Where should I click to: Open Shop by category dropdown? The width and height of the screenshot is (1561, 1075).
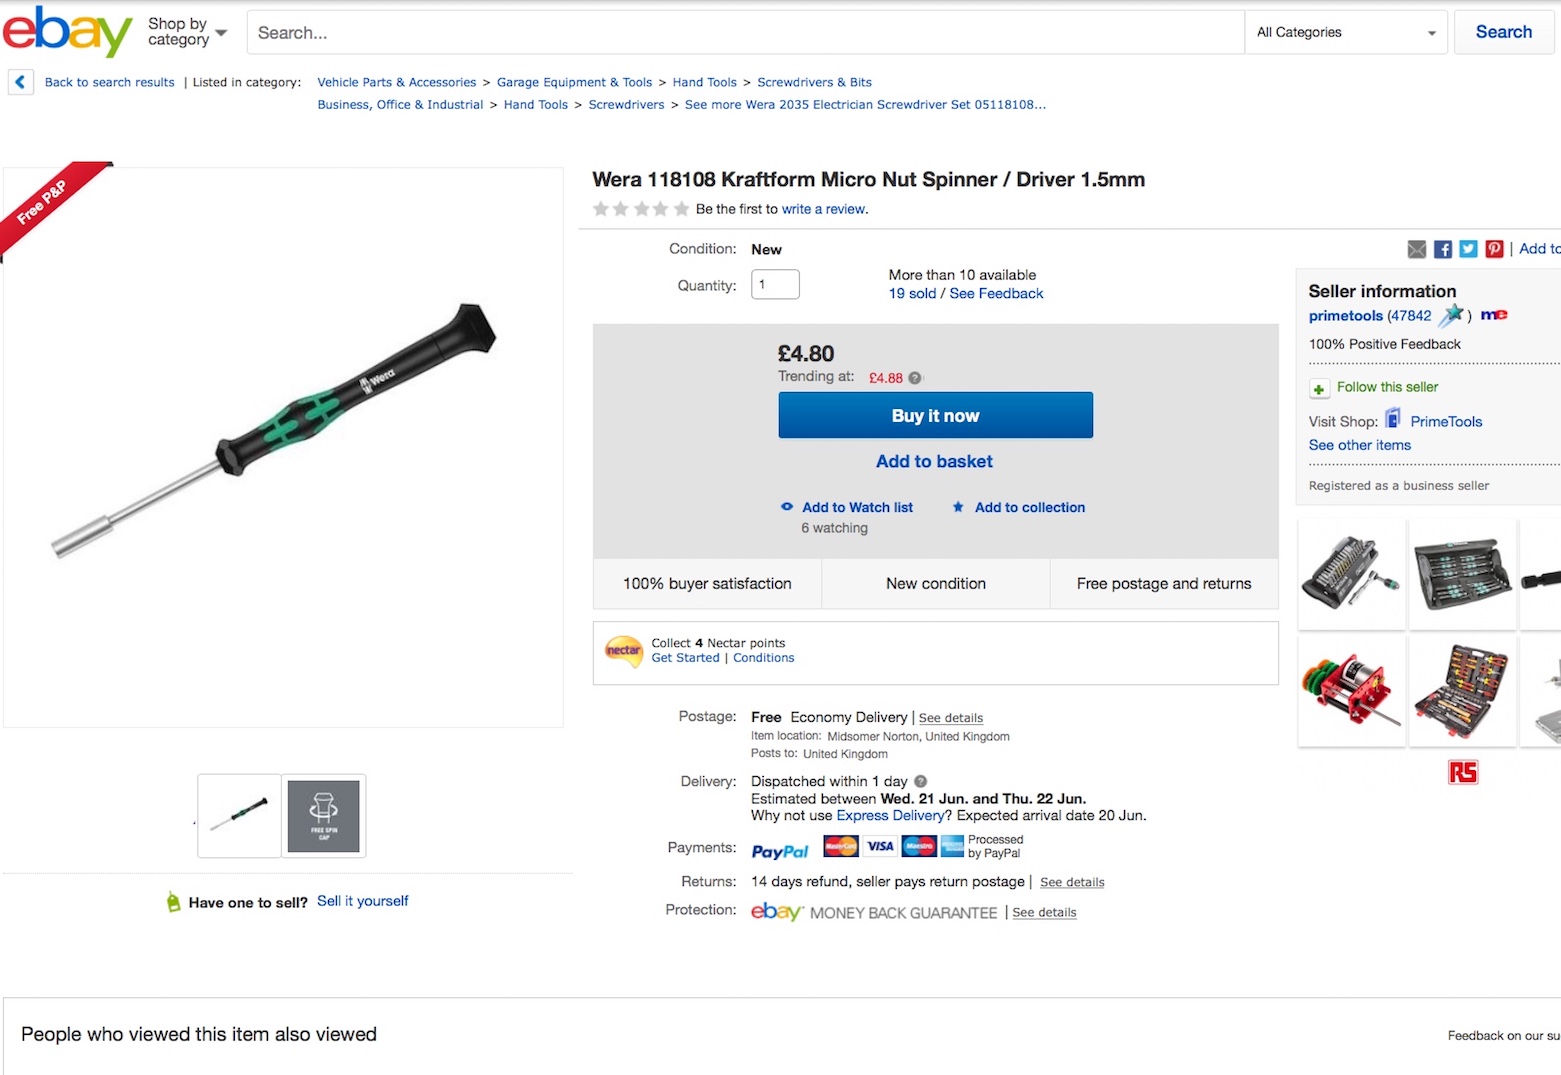(187, 32)
